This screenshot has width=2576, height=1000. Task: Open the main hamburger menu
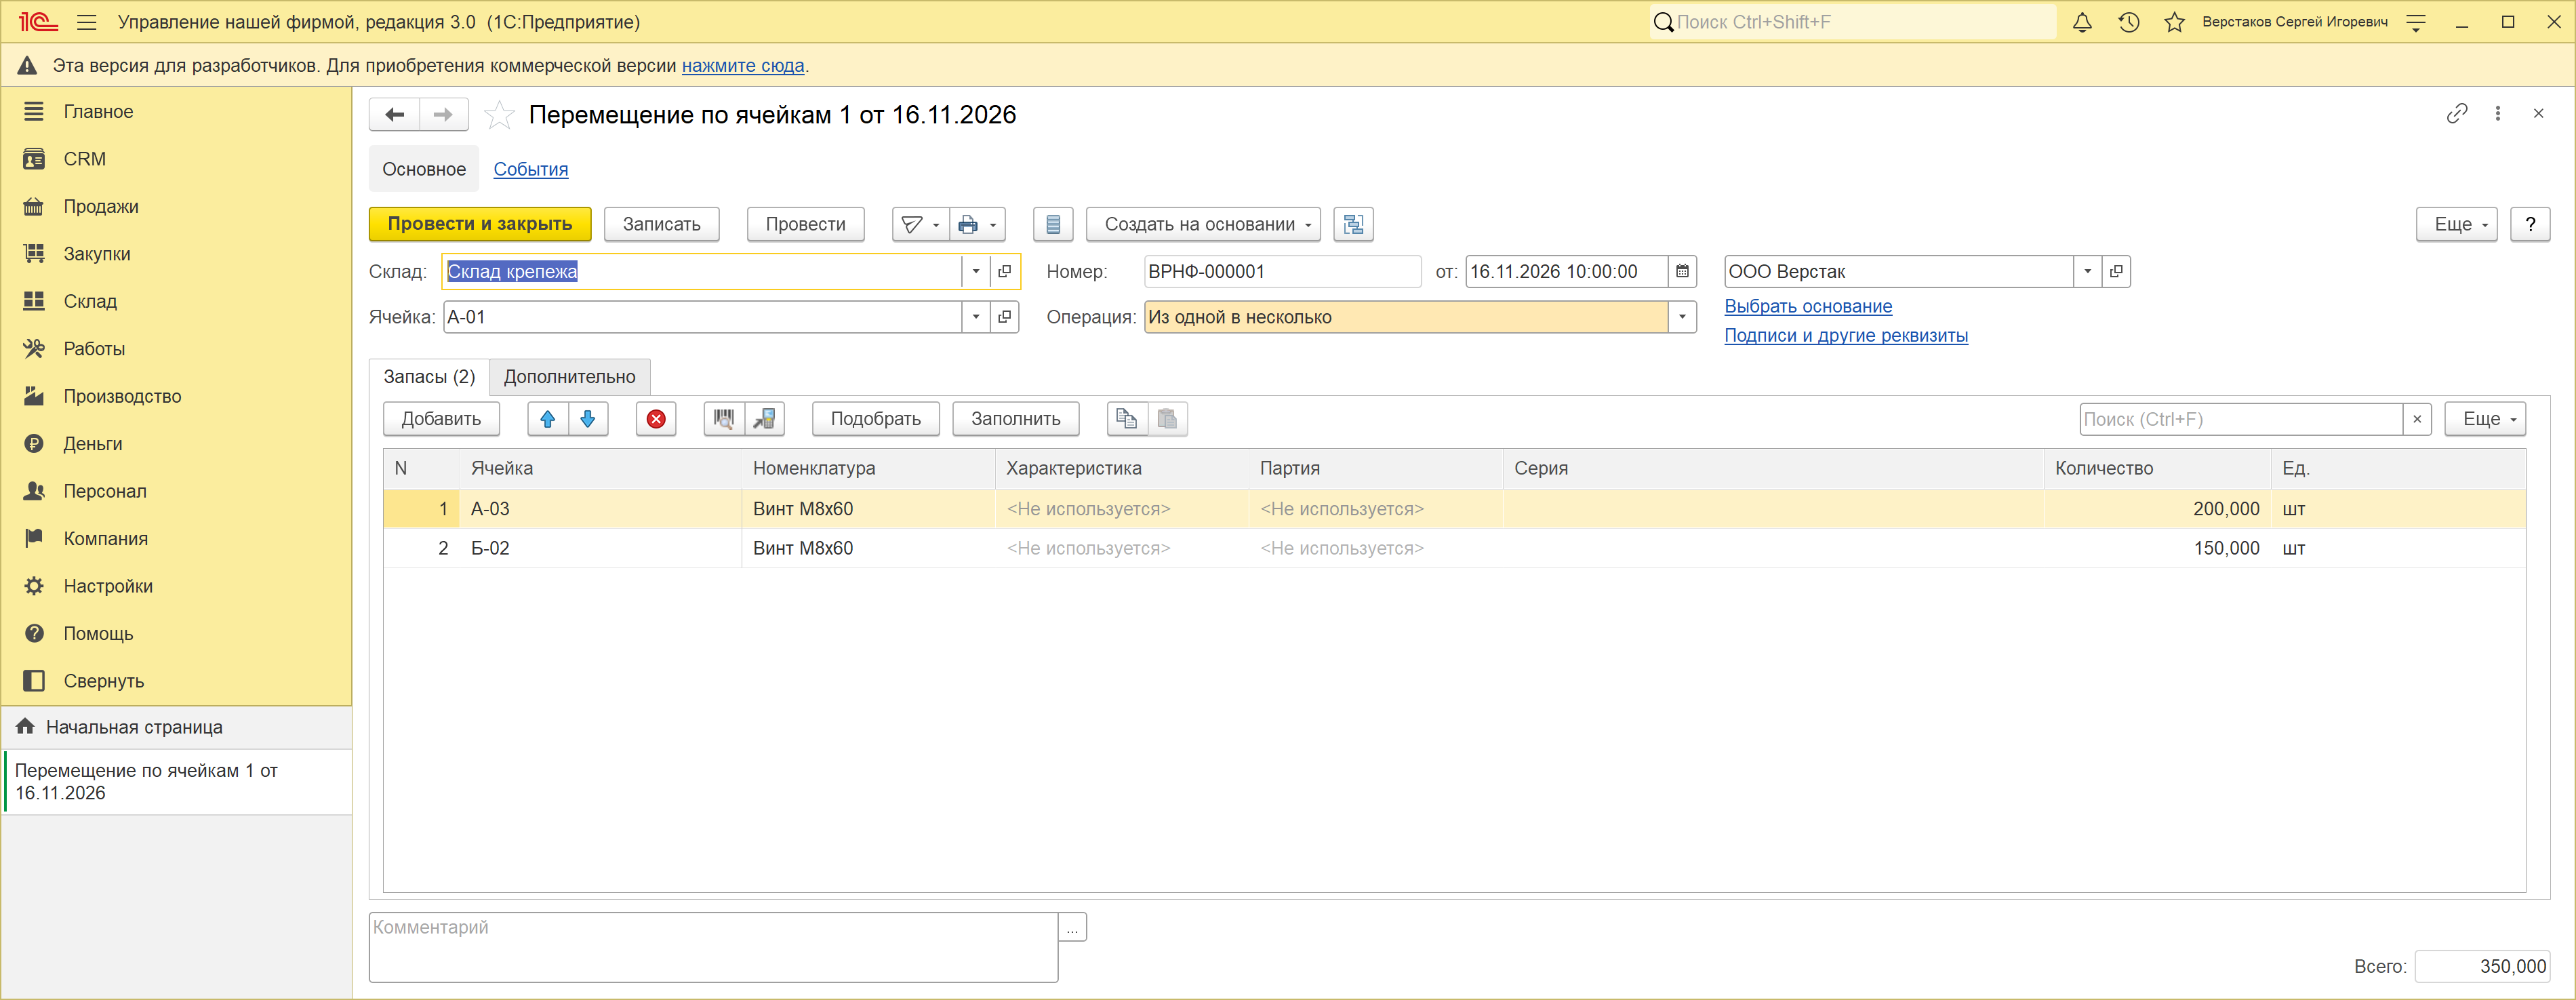87,22
